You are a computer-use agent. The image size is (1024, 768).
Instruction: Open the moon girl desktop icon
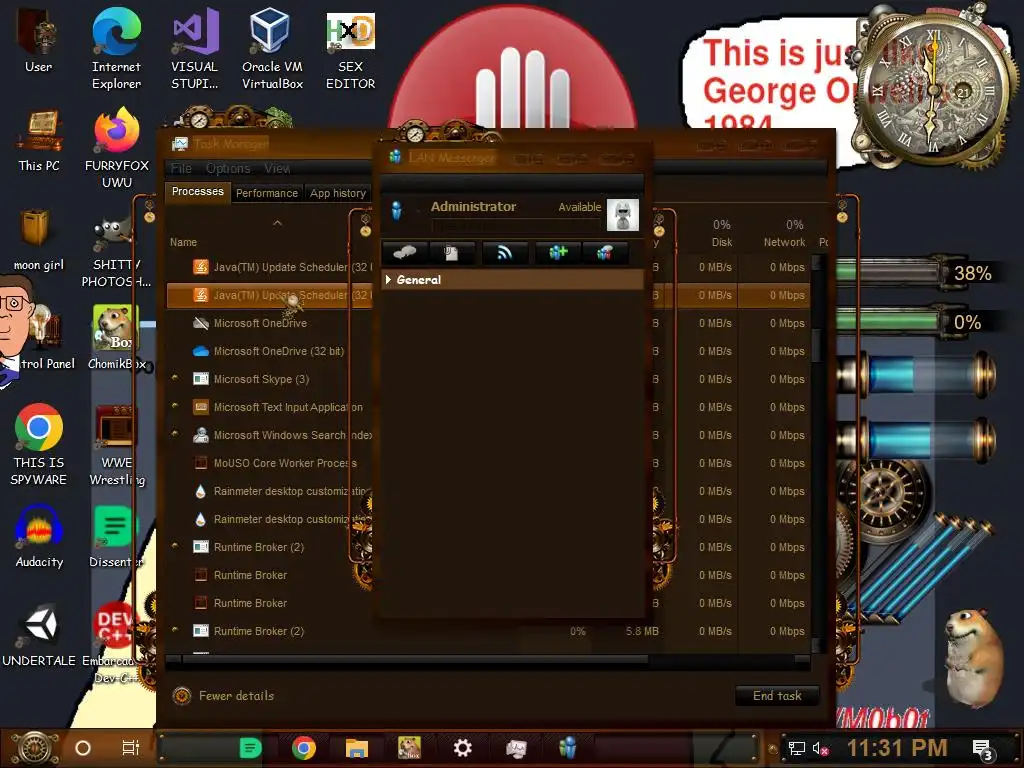coord(38,239)
